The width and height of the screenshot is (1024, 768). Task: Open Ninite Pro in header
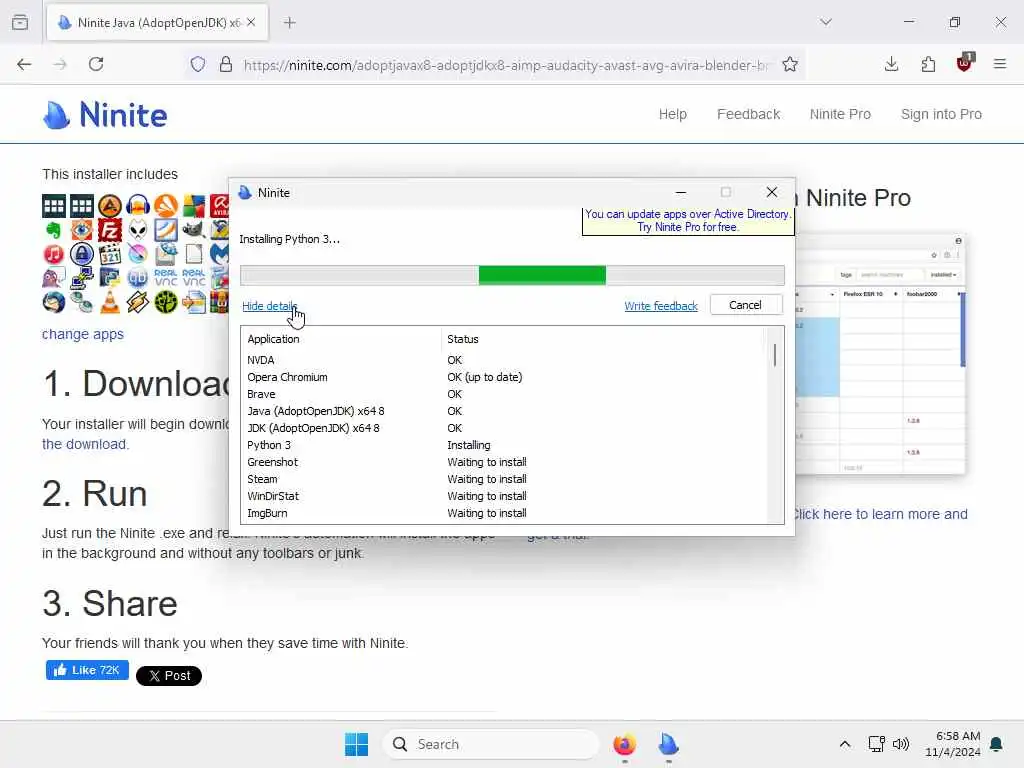click(x=840, y=114)
